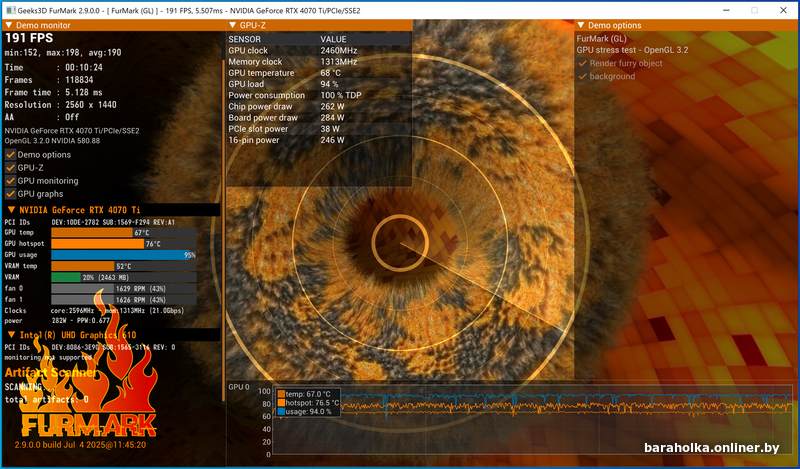Screen dimensions: 800x469
Task: Click the FurMark (GL) label in Demo options
Action: pyautogui.click(x=602, y=39)
